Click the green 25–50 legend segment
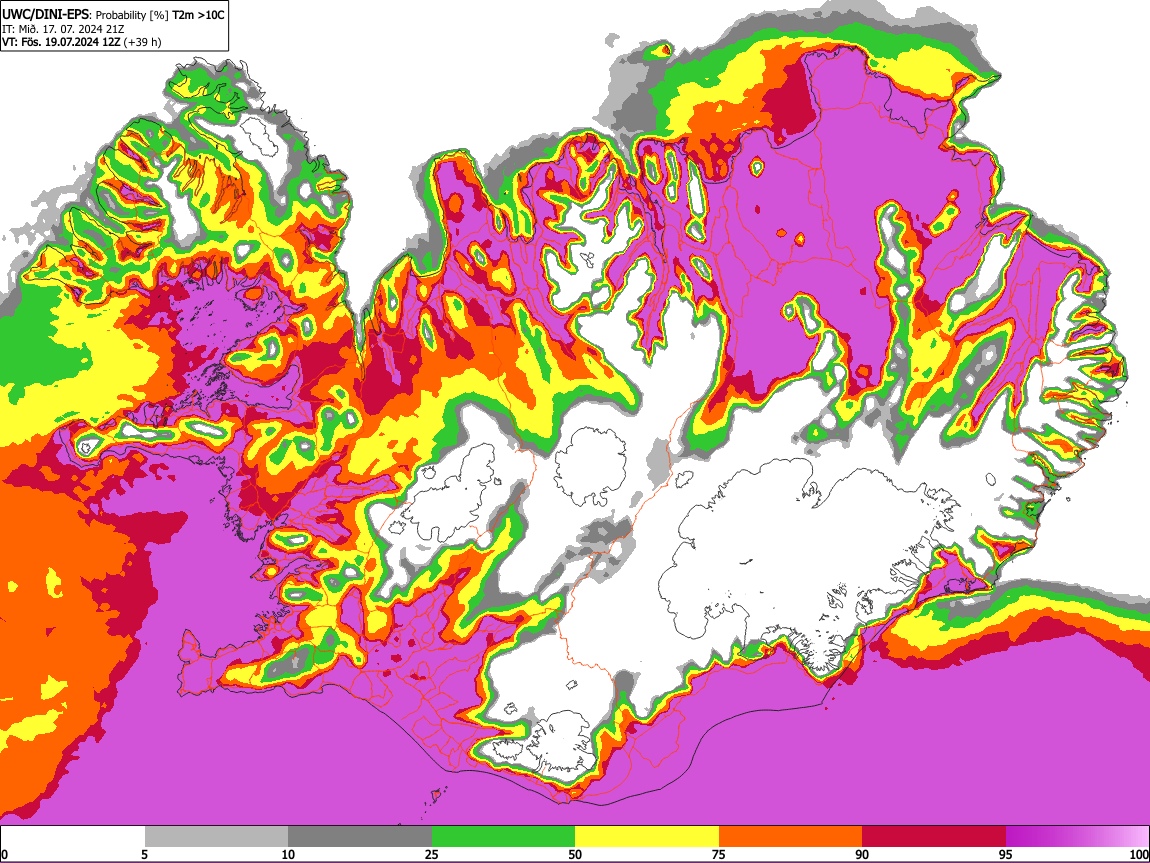Image resolution: width=1150 pixels, height=863 pixels. [503, 836]
